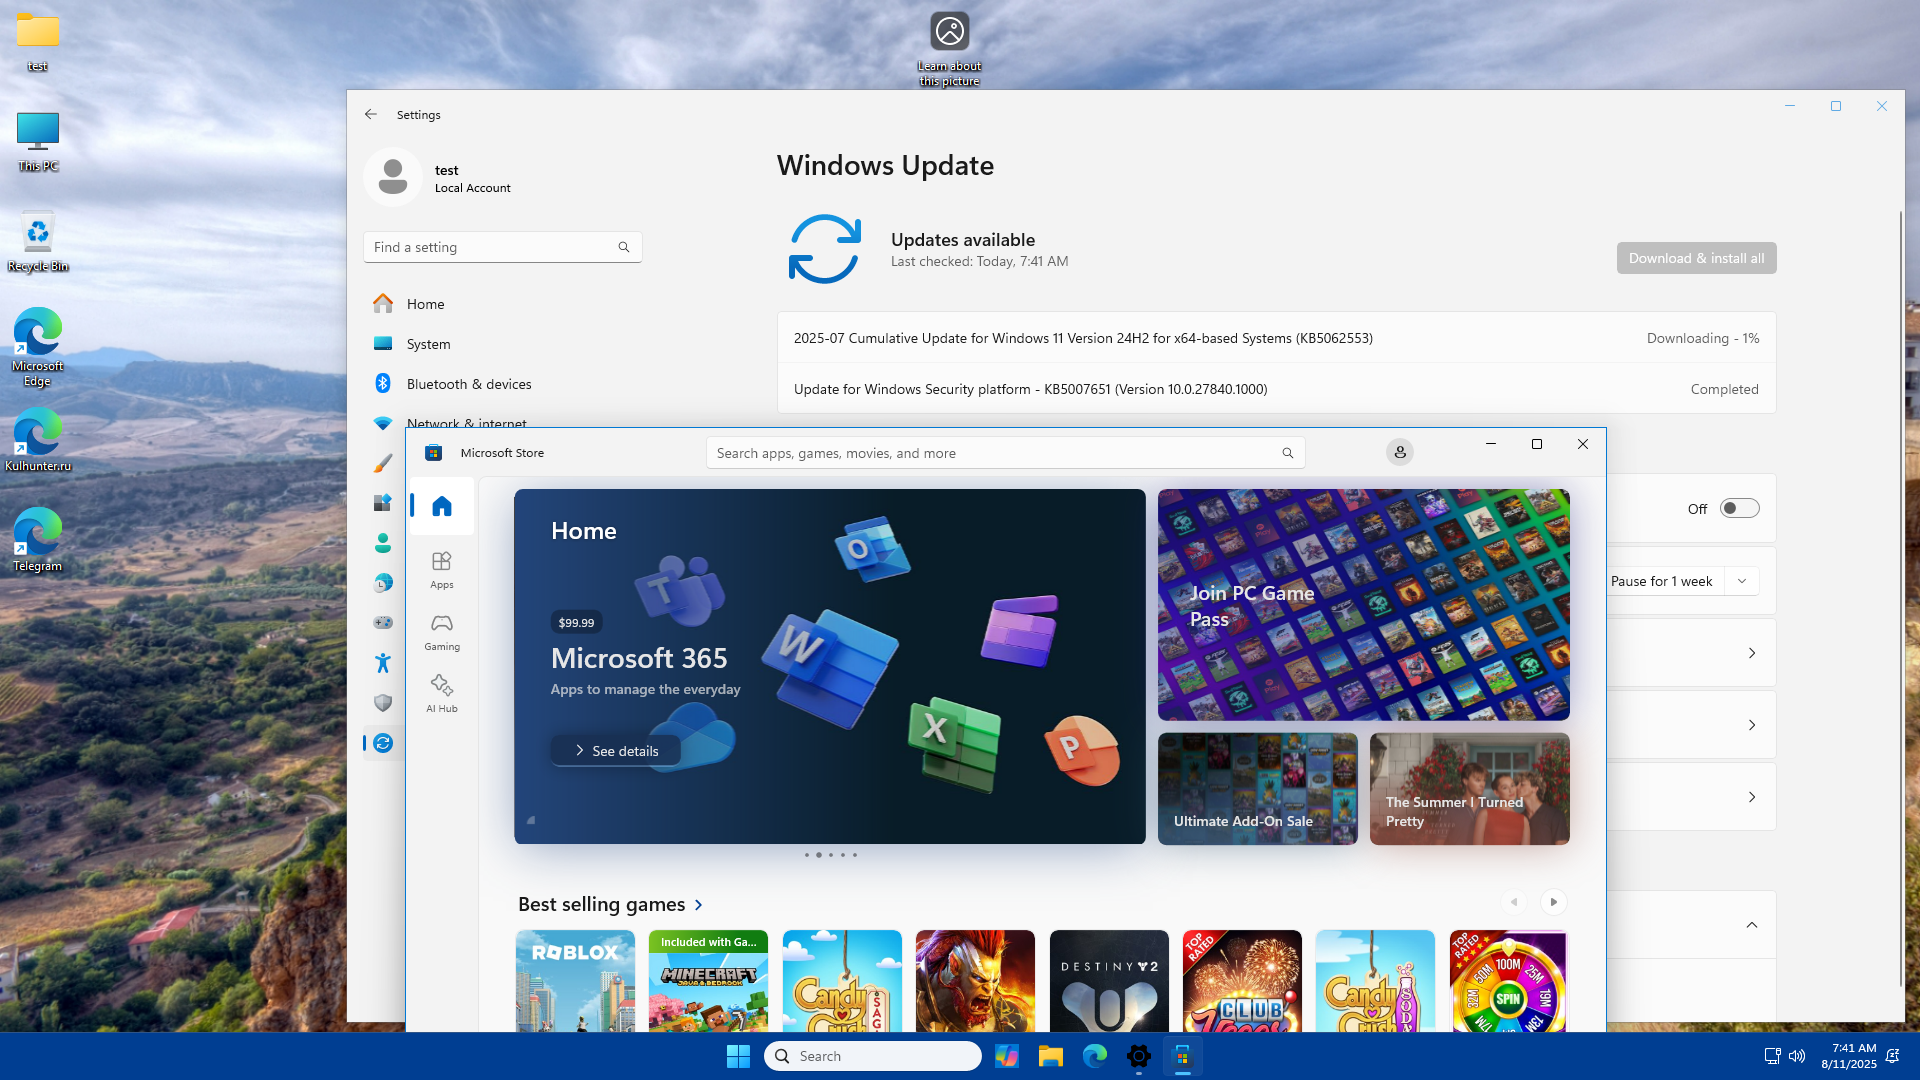The width and height of the screenshot is (1920, 1080).
Task: Click Pause for 1 week button
Action: [x=1662, y=581]
